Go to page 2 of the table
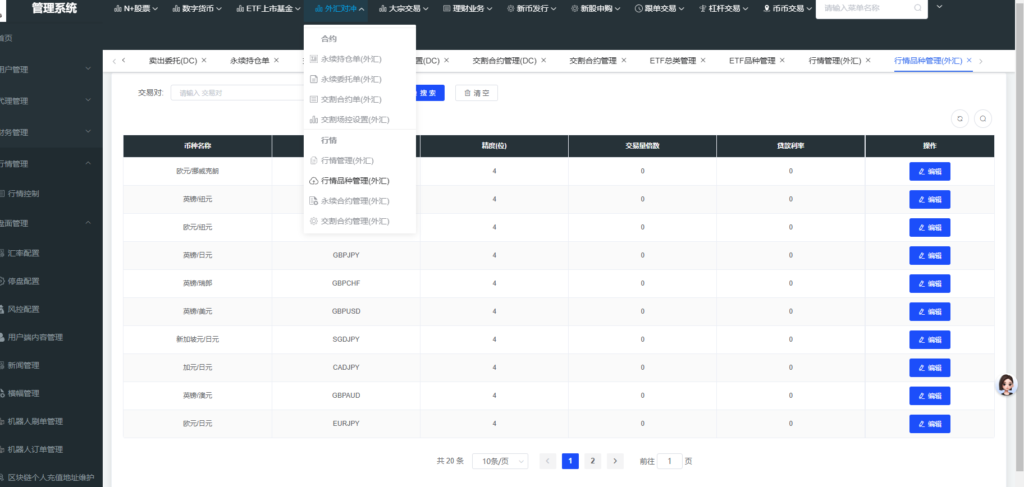The image size is (1024, 487). pyautogui.click(x=592, y=461)
